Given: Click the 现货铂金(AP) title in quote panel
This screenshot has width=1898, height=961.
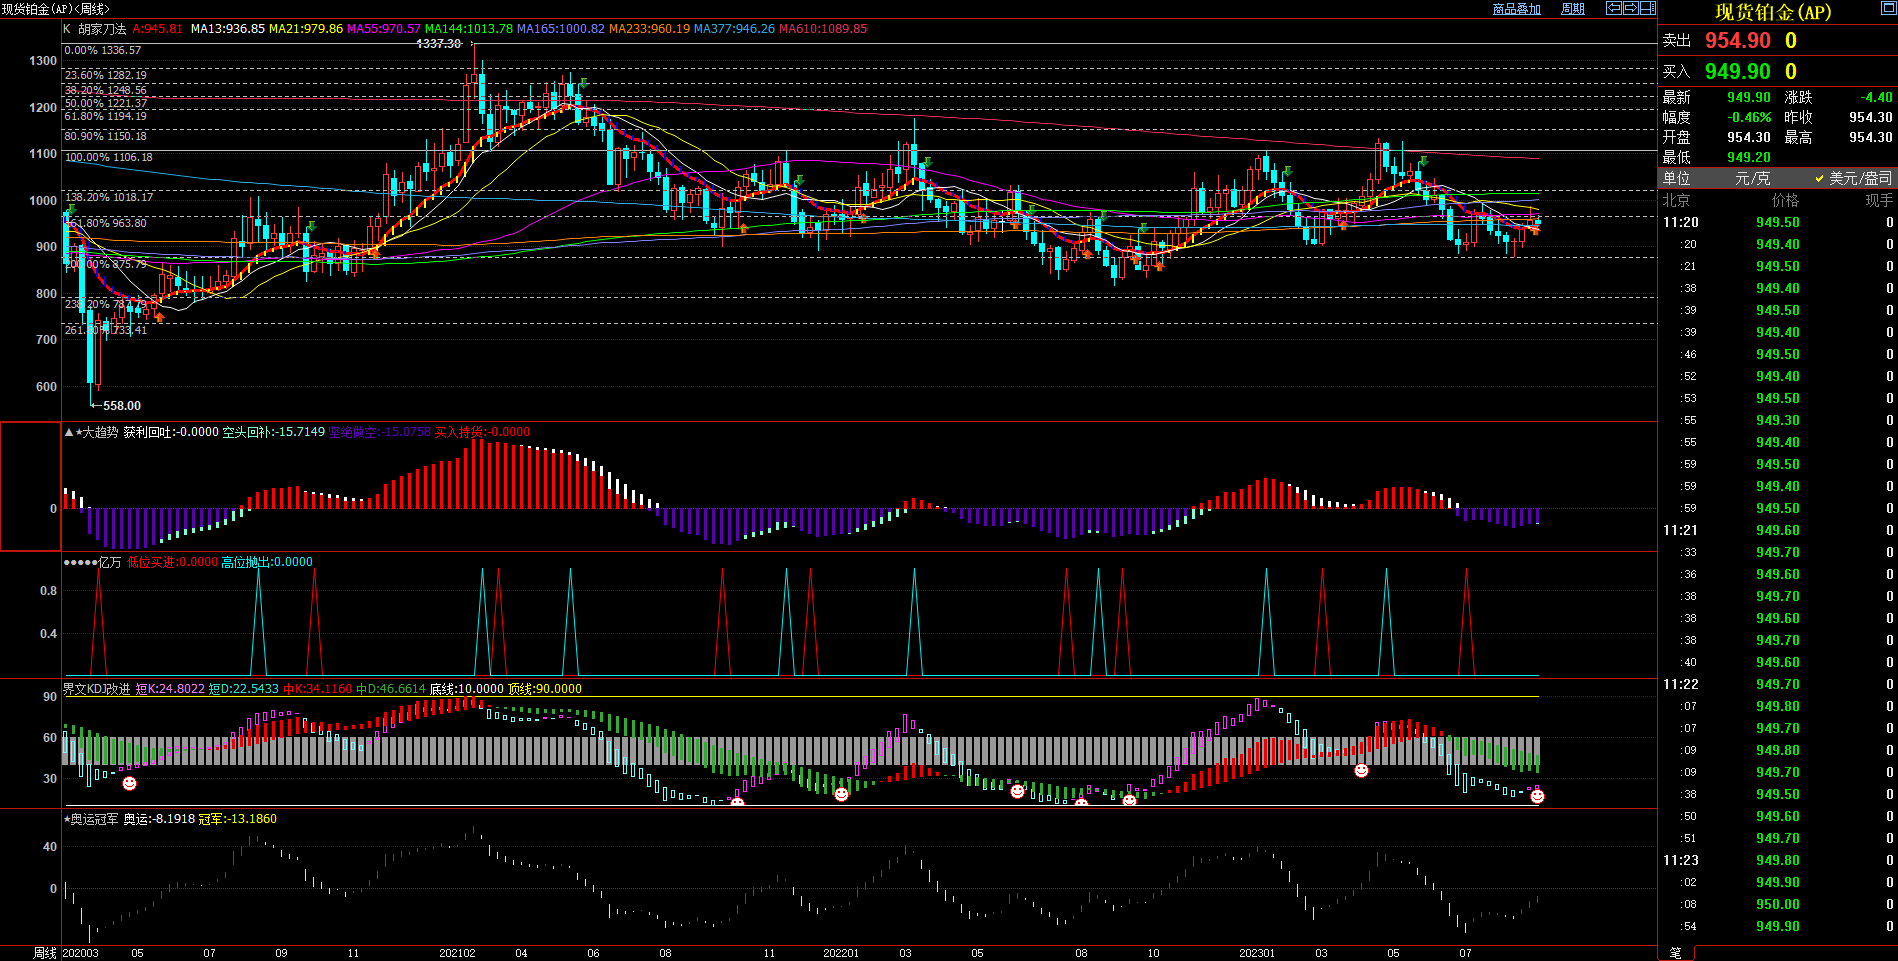Looking at the screenshot, I should coord(1773,12).
